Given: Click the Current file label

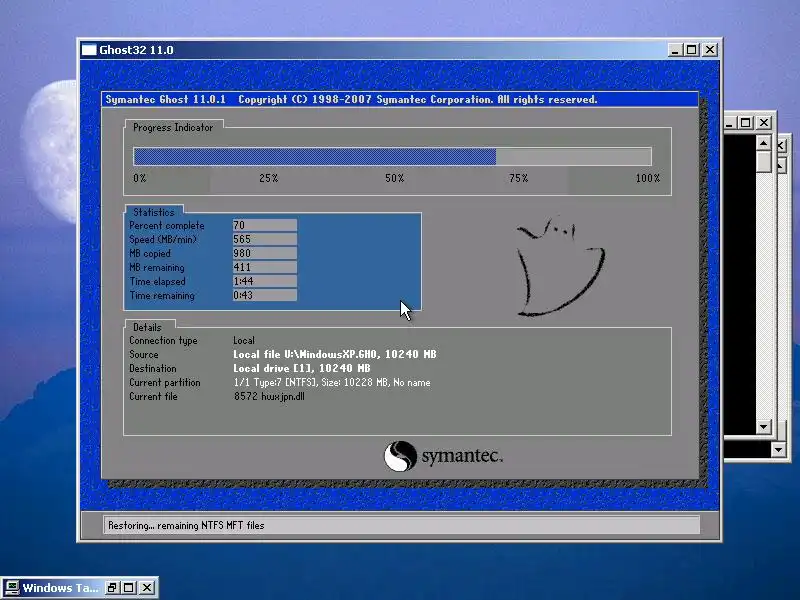Looking at the screenshot, I should (x=153, y=396).
